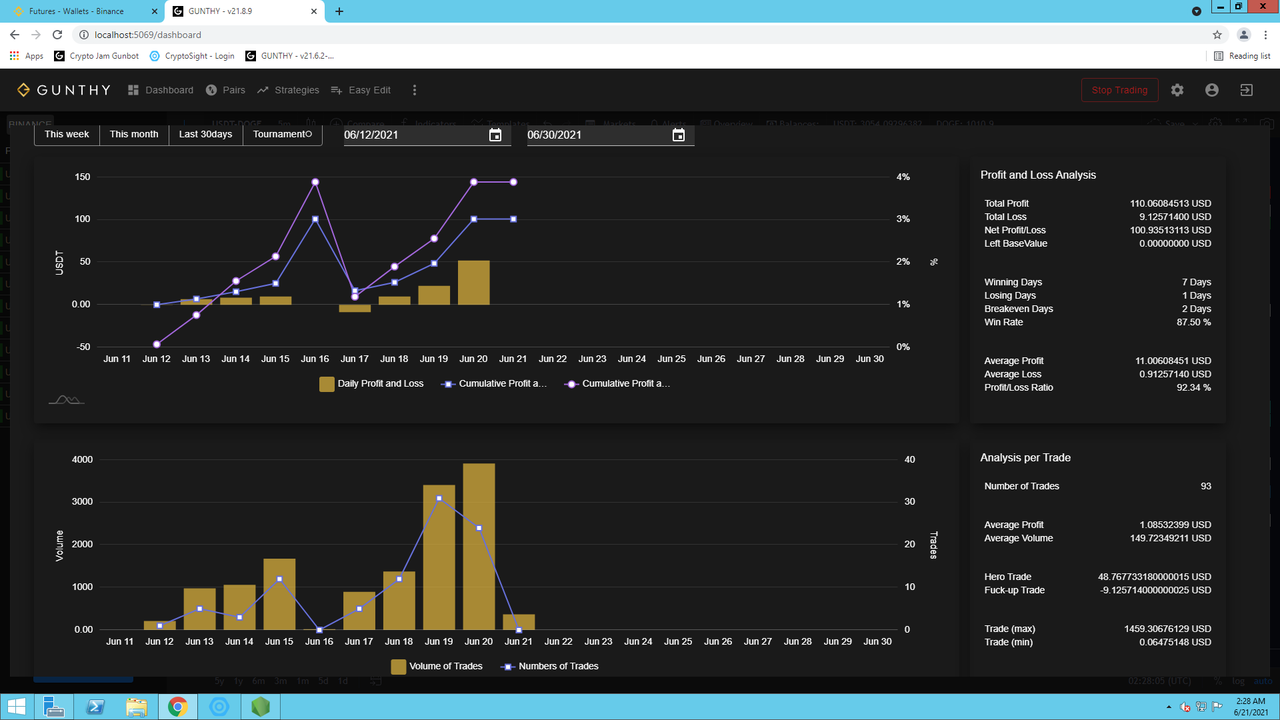This screenshot has width=1280, height=720.
Task: Toggle the Numbers of Trades legend
Action: [548, 666]
